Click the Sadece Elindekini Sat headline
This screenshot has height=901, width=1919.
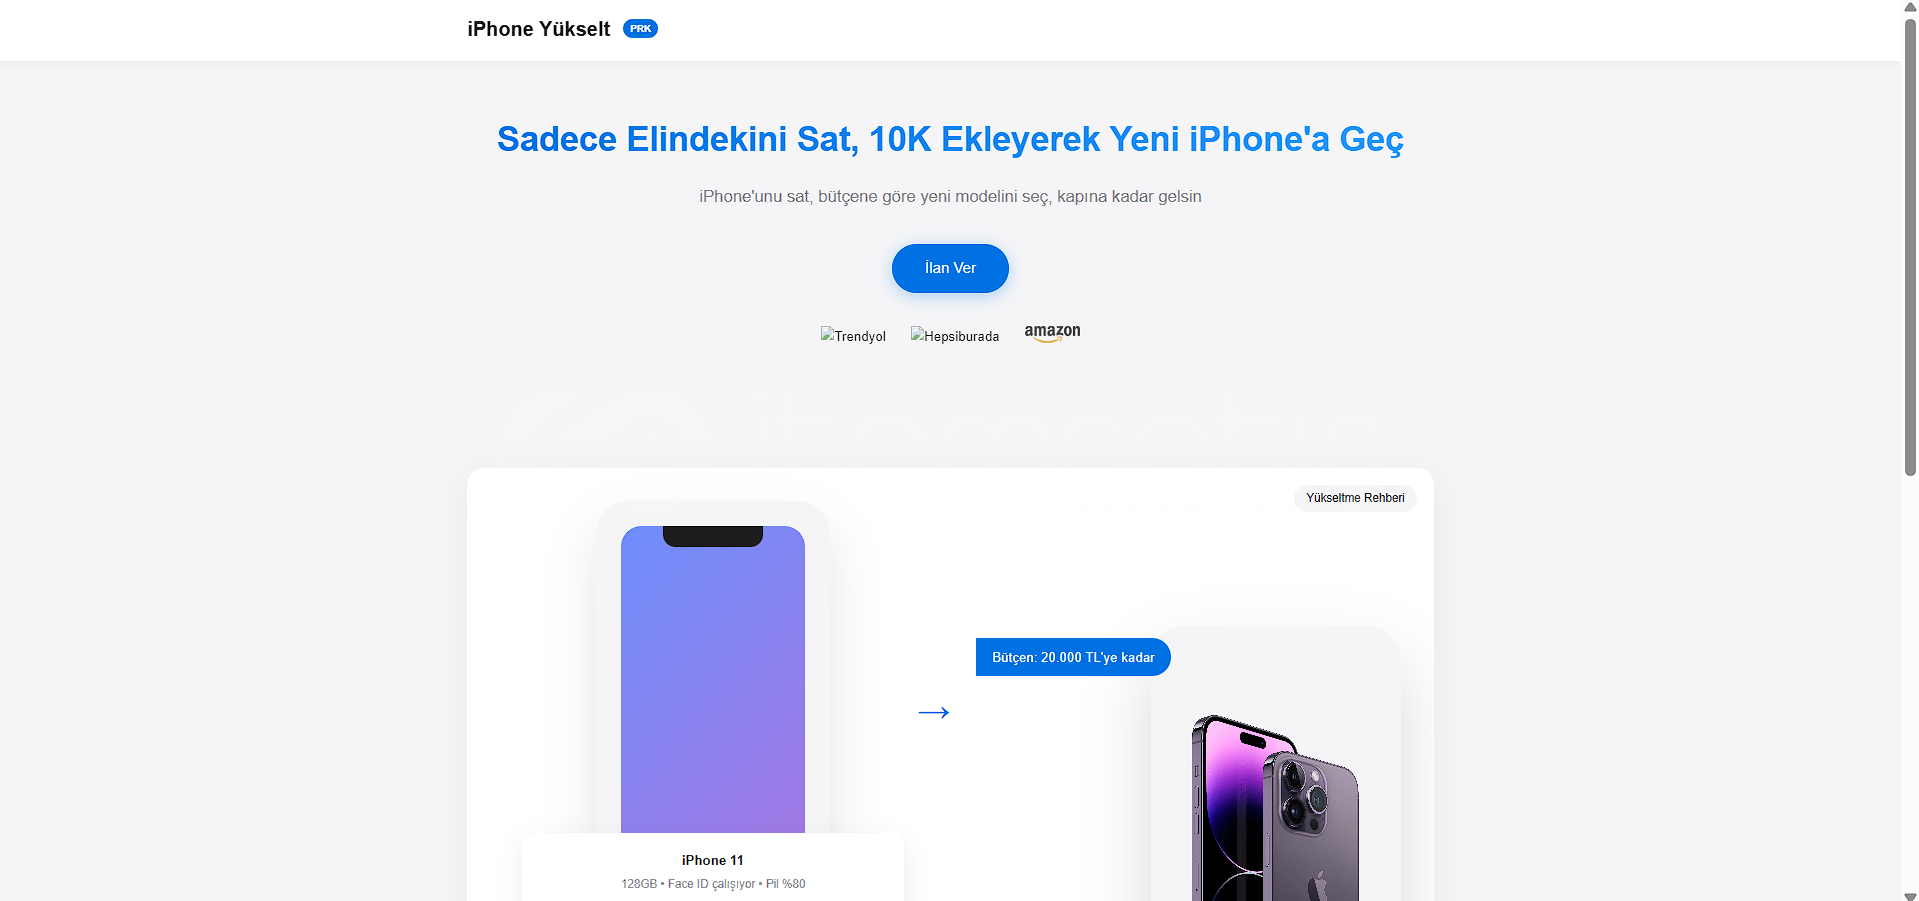[950, 139]
